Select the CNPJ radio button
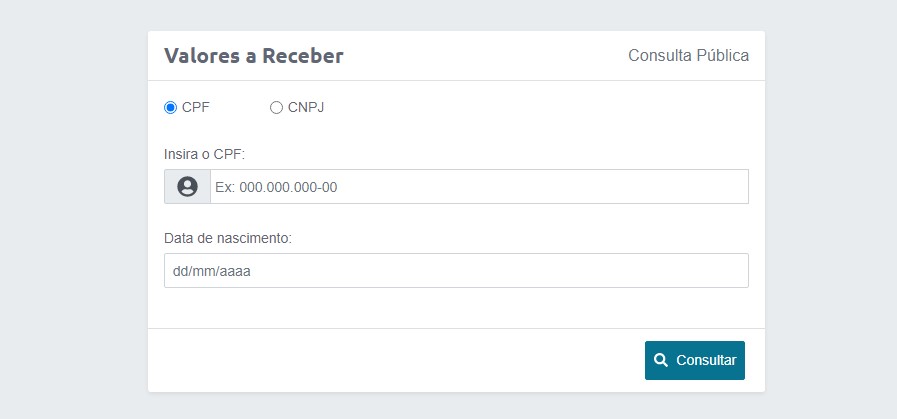The image size is (897, 419). coord(277,108)
